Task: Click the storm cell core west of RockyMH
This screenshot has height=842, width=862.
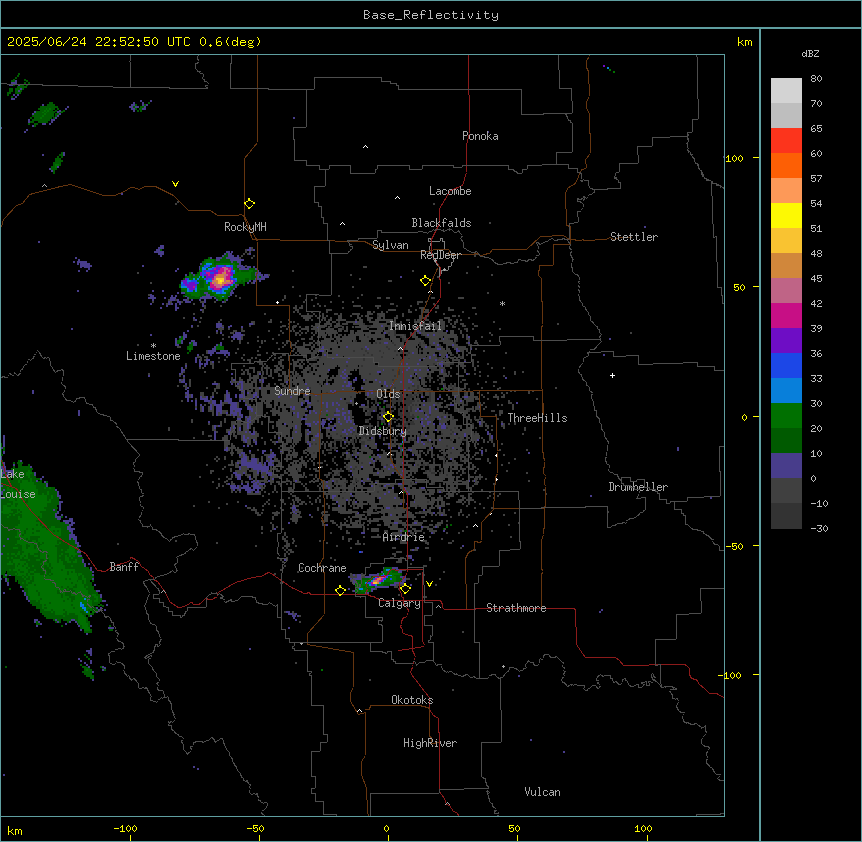Action: [221, 278]
